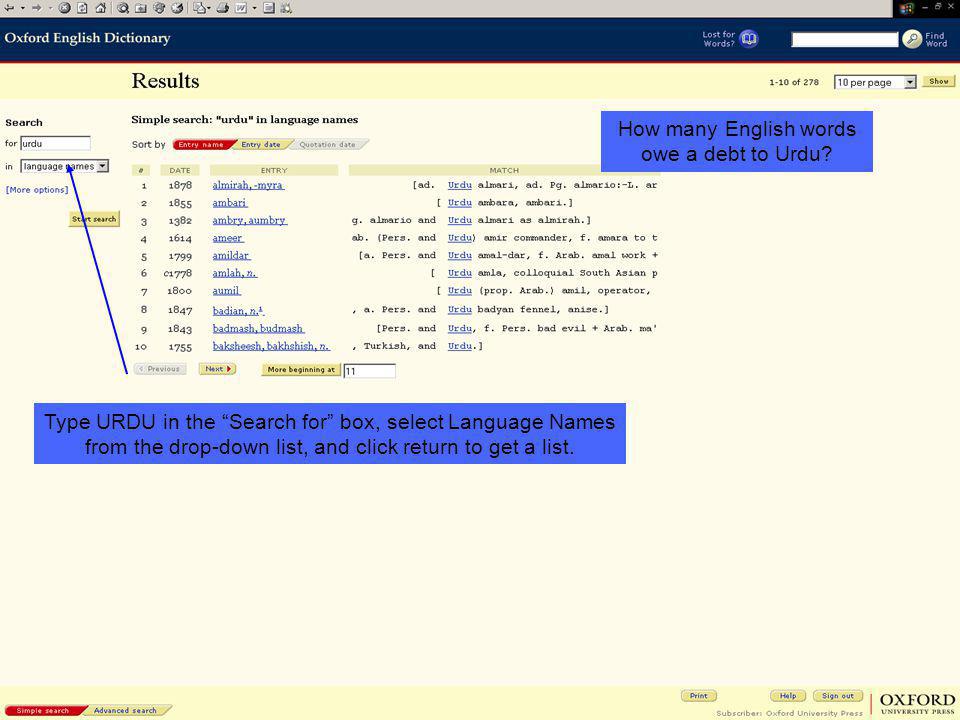Click the 'More beginning at' number field
This screenshot has height=720, width=960.
[369, 370]
